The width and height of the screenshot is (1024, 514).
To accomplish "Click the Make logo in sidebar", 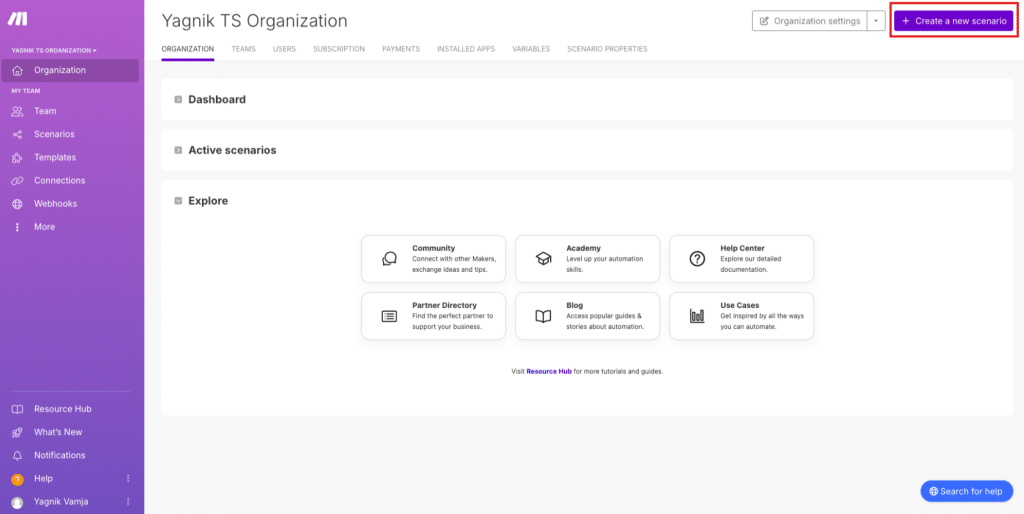I will [18, 19].
